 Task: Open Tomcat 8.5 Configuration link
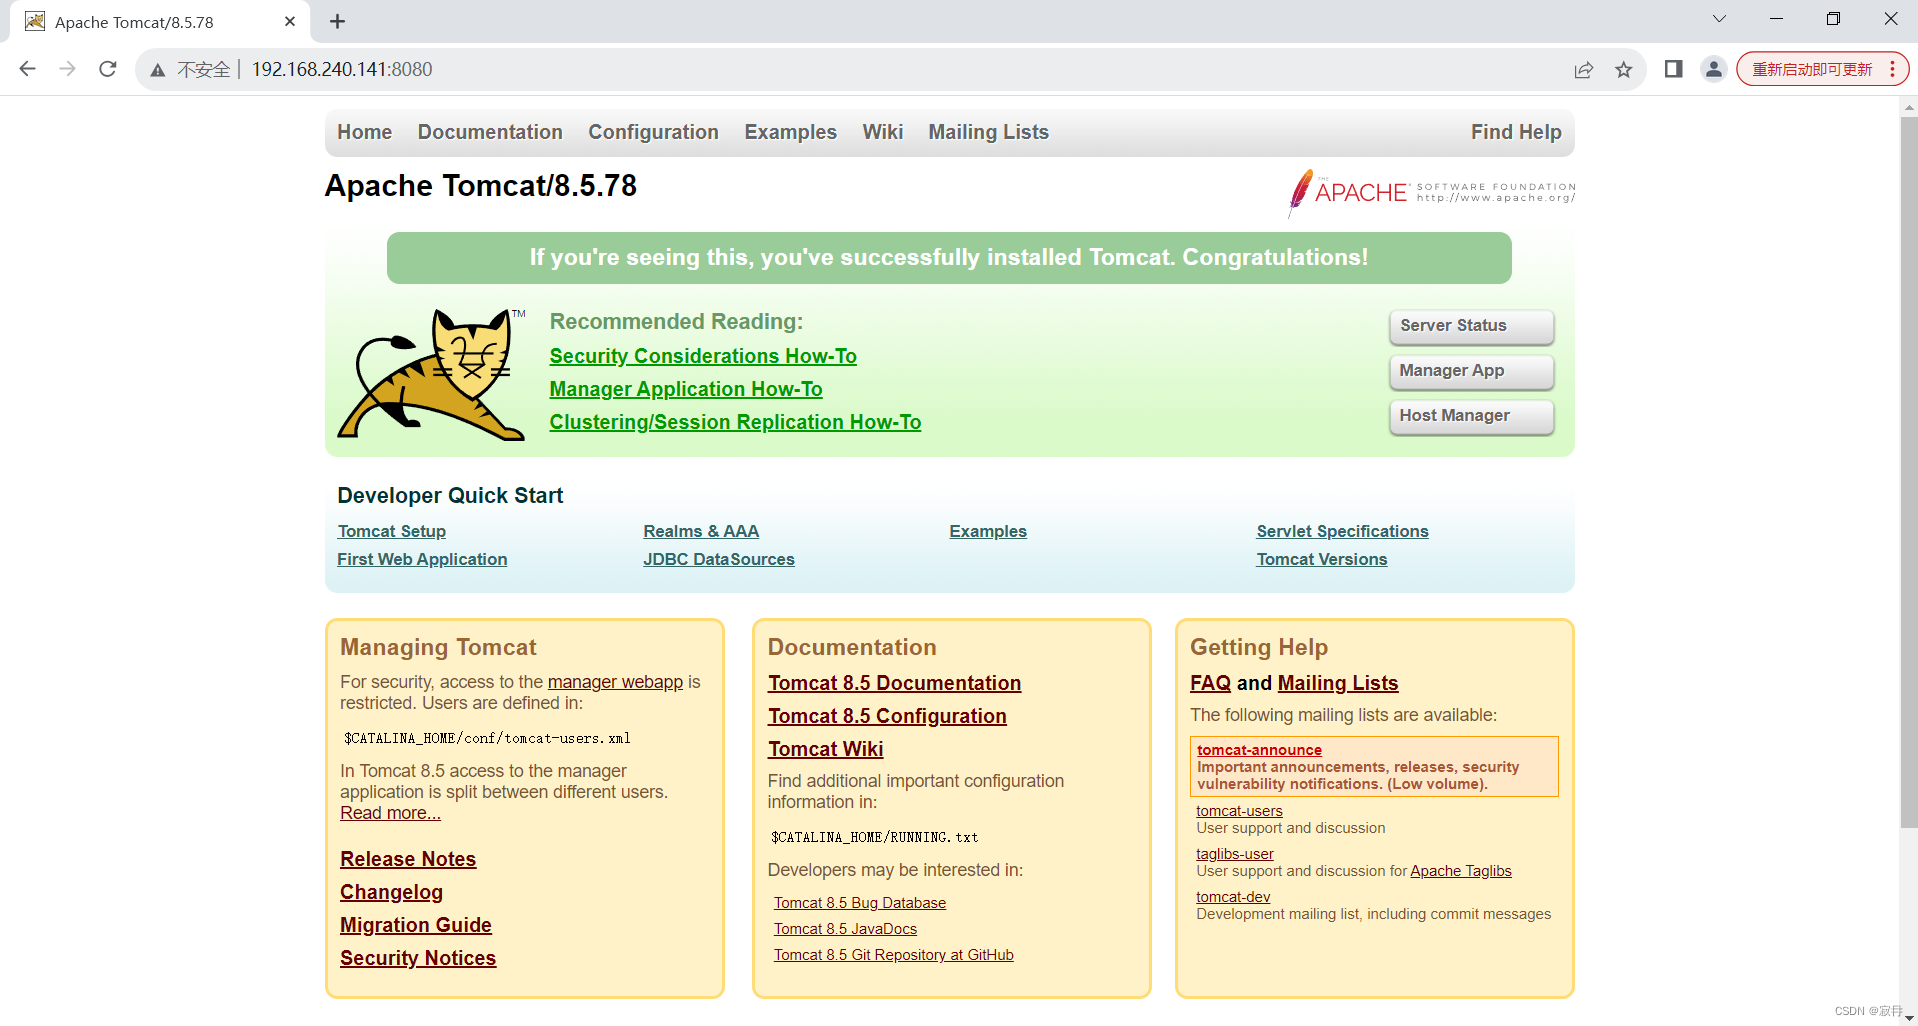(887, 716)
